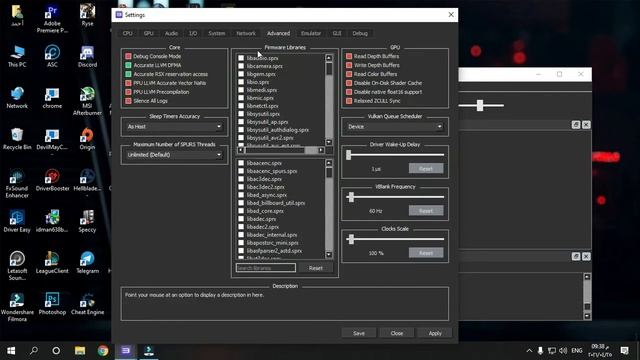The width and height of the screenshot is (640, 360).
Task: Open Vulkan Queue Scheduler dropdown
Action: (x=395, y=127)
